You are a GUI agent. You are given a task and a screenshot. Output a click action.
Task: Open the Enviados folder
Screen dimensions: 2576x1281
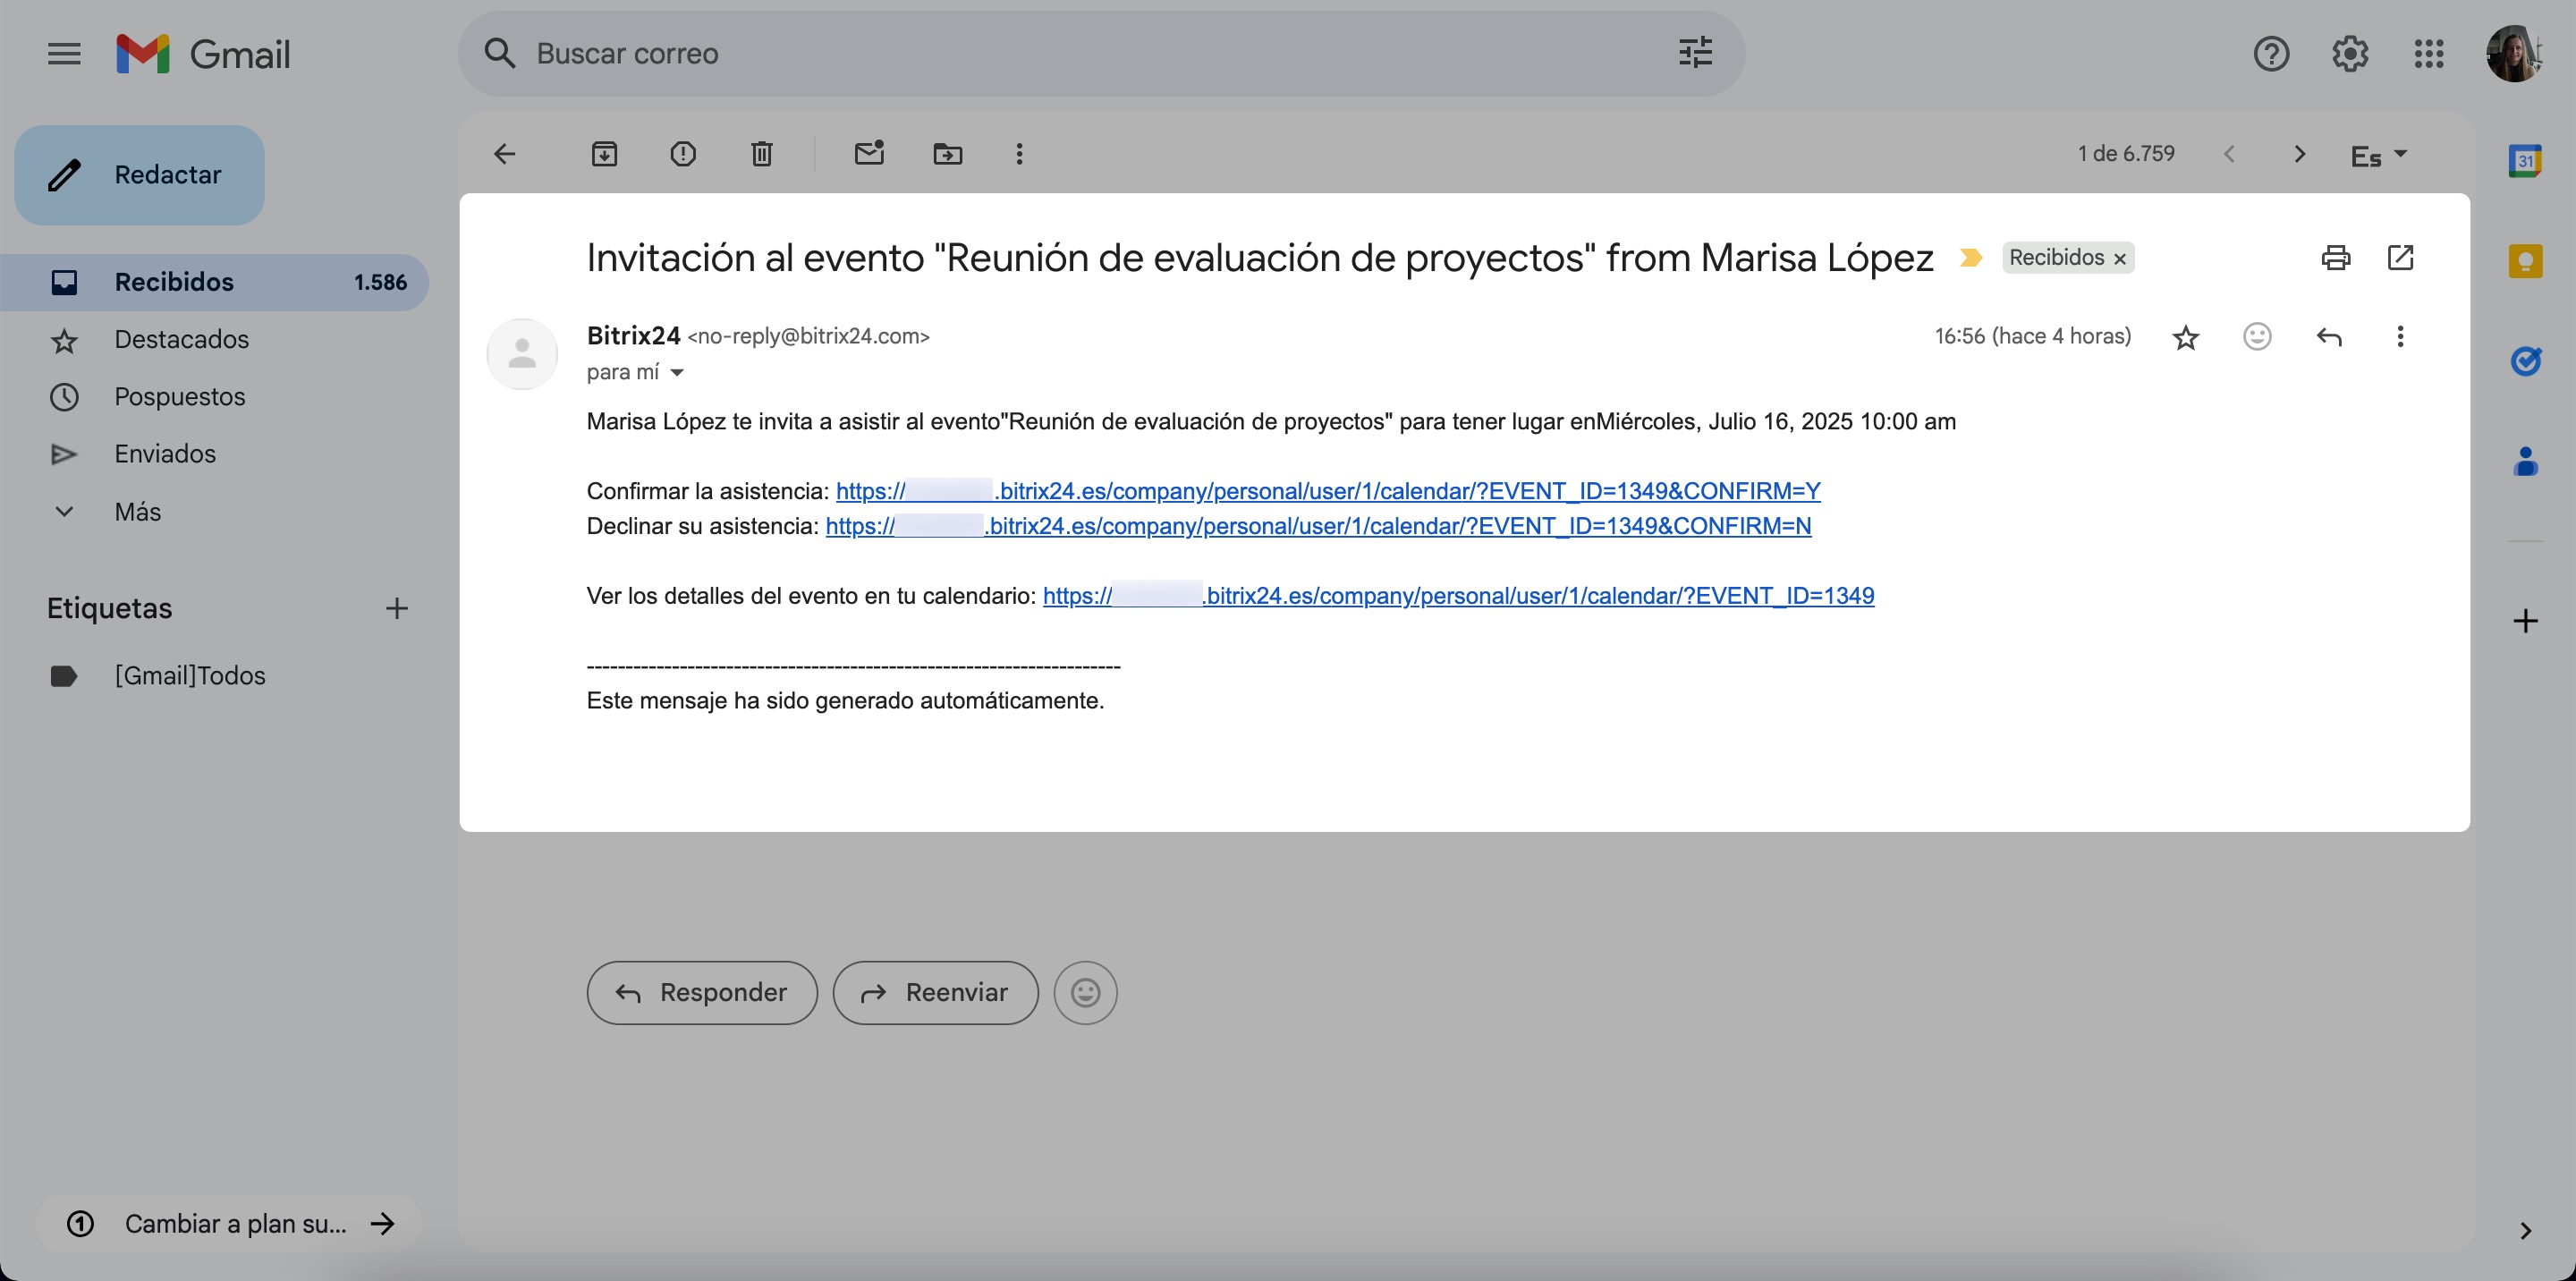click(x=214, y=454)
